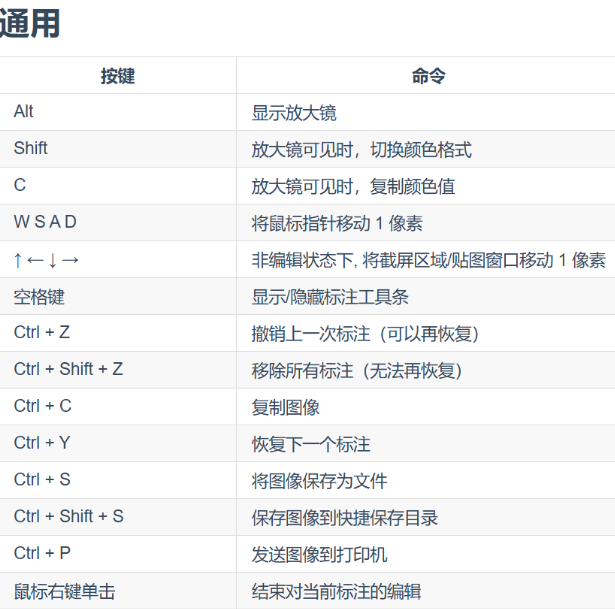
Task: Click 非编辑状态下 move screenshot area text
Action: [x=429, y=260]
